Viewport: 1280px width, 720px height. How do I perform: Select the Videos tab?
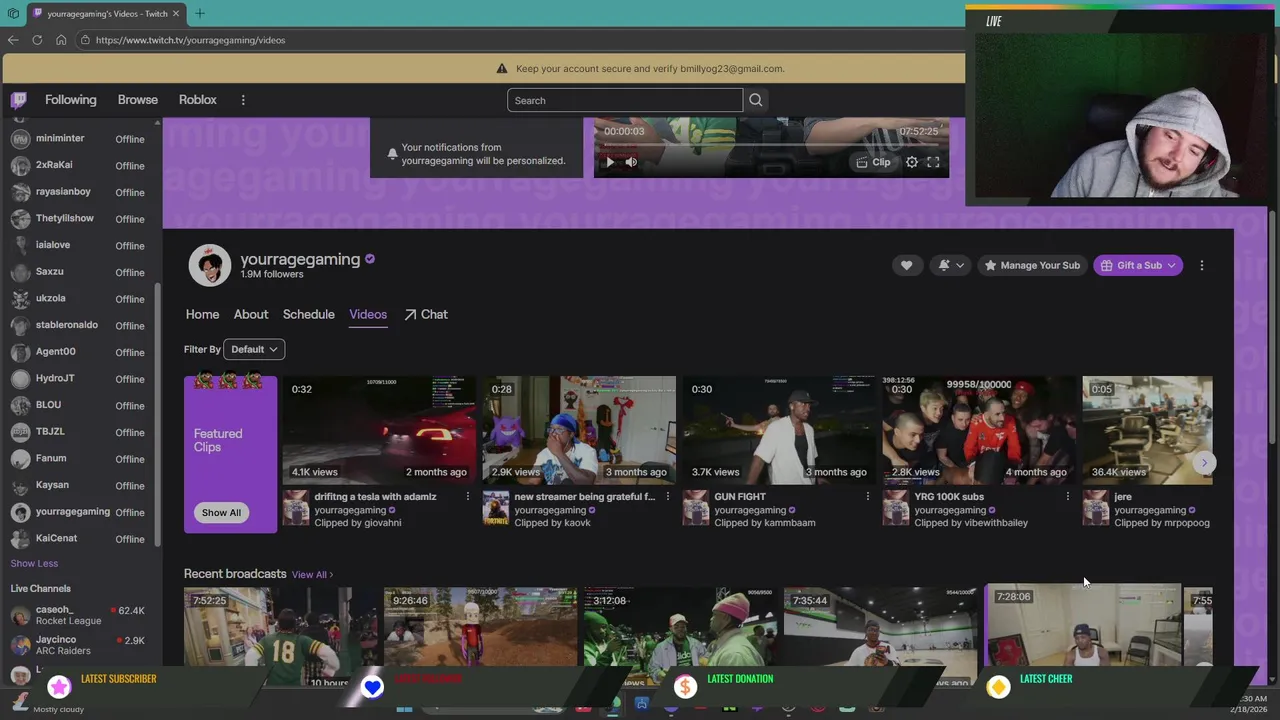[x=368, y=314]
